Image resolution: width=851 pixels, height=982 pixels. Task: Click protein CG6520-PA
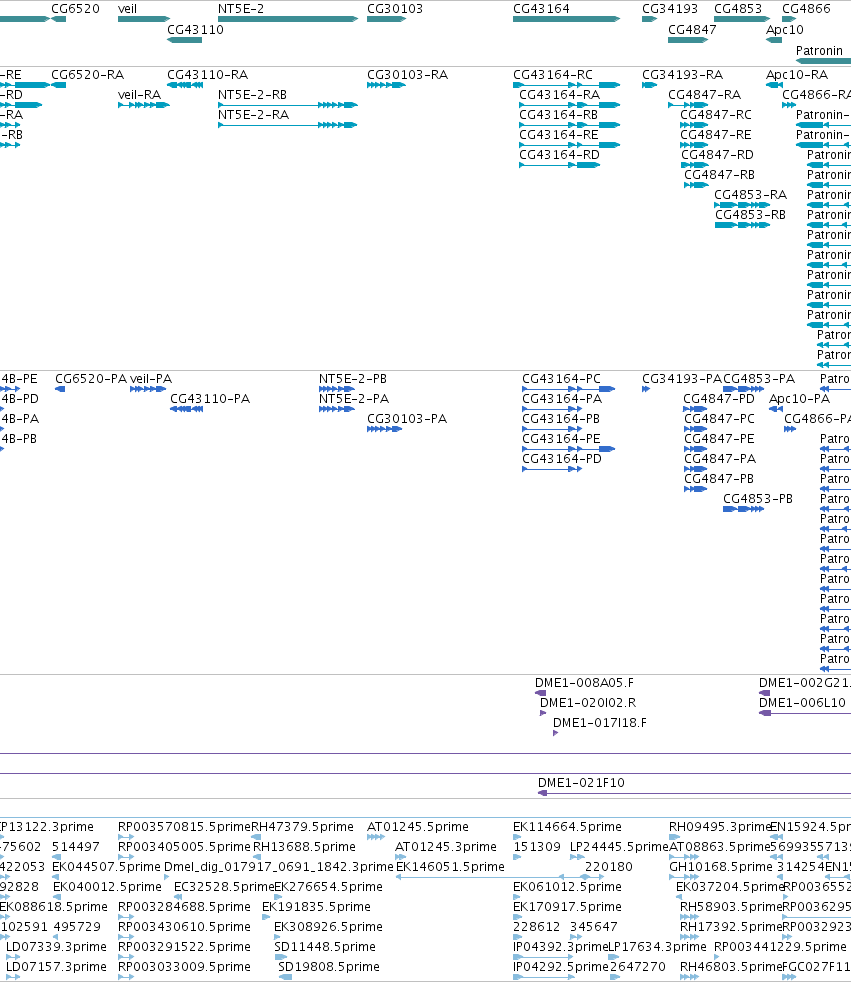pos(91,379)
